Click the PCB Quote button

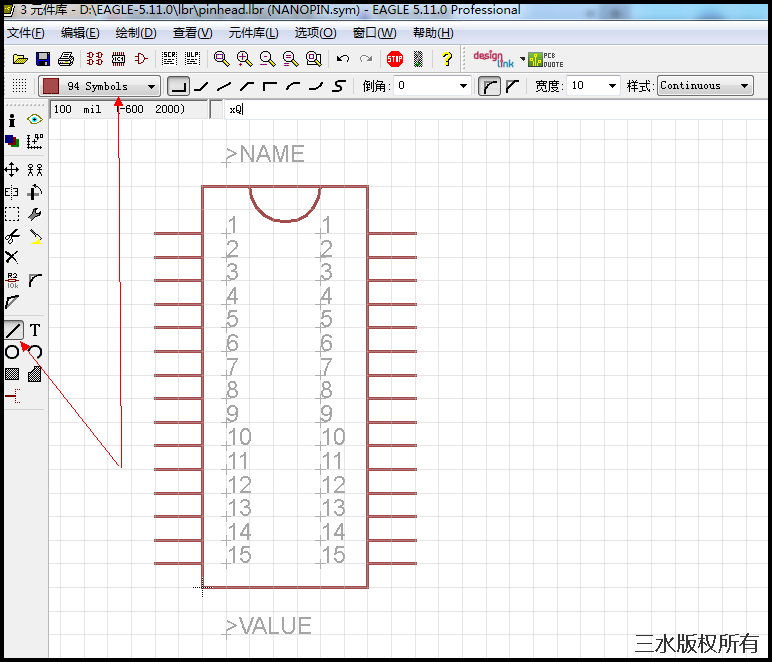tap(546, 59)
